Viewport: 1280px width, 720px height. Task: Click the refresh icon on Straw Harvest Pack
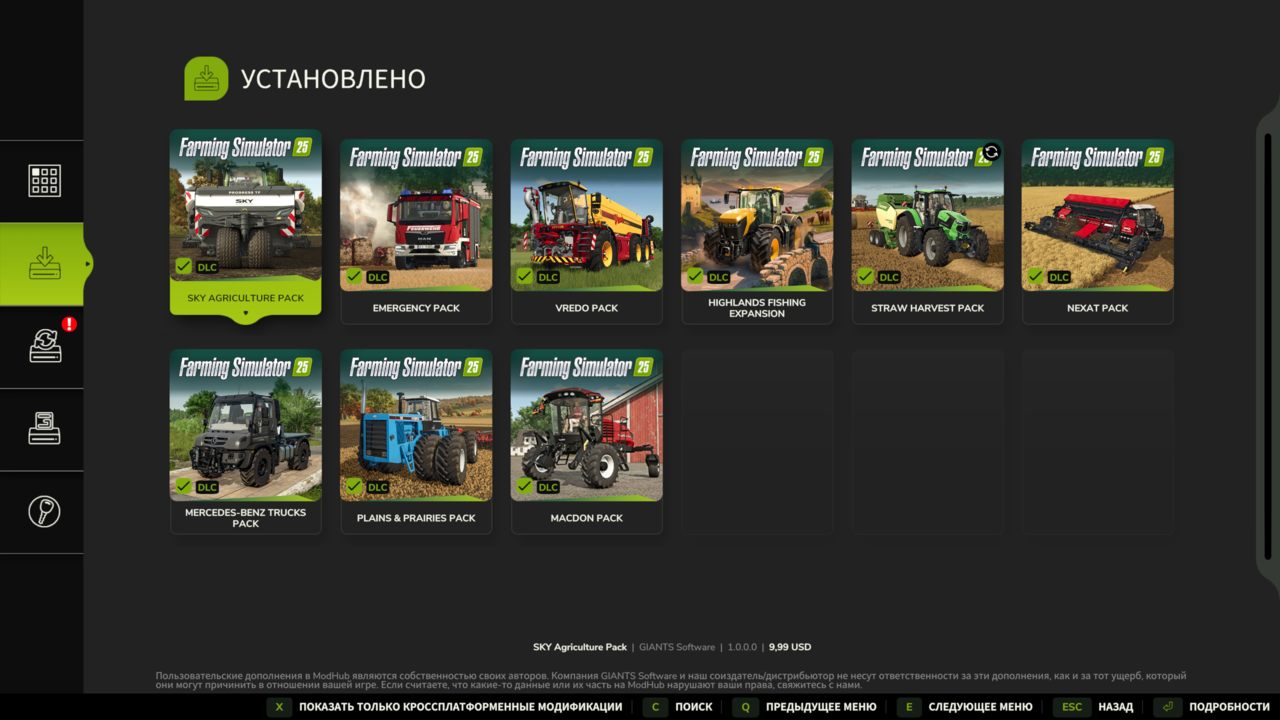pos(991,152)
